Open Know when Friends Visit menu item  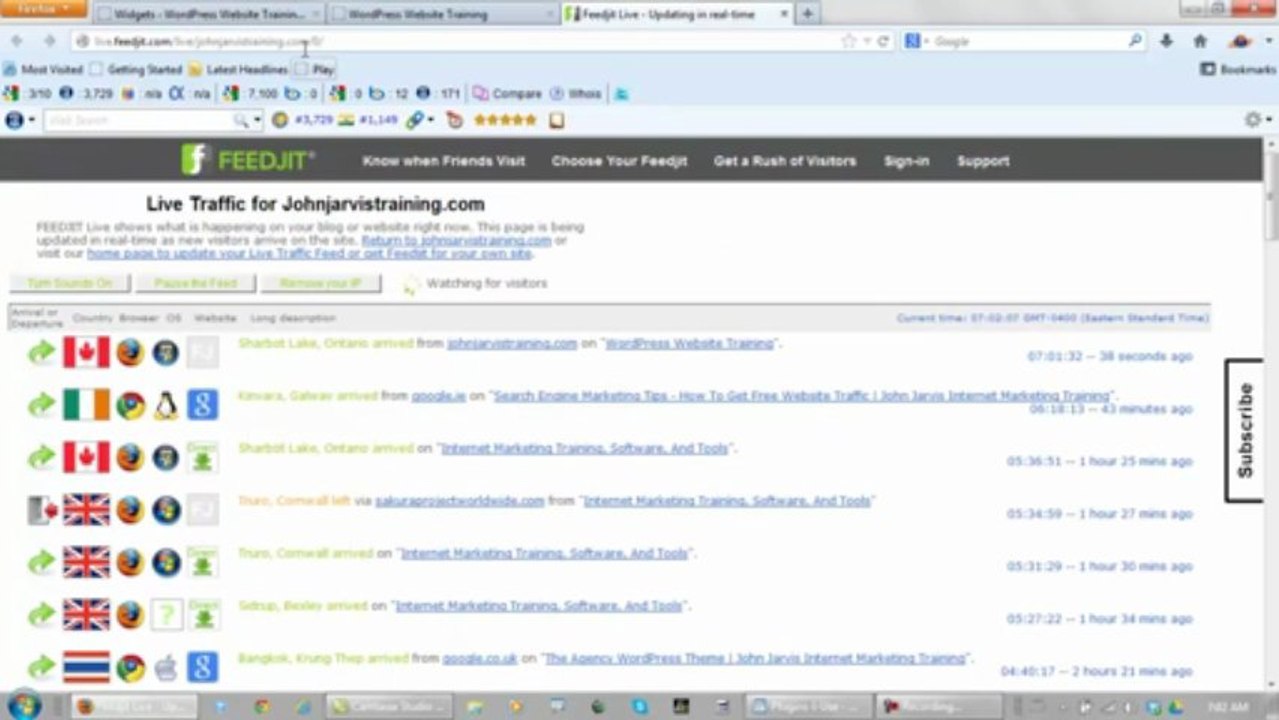[443, 161]
